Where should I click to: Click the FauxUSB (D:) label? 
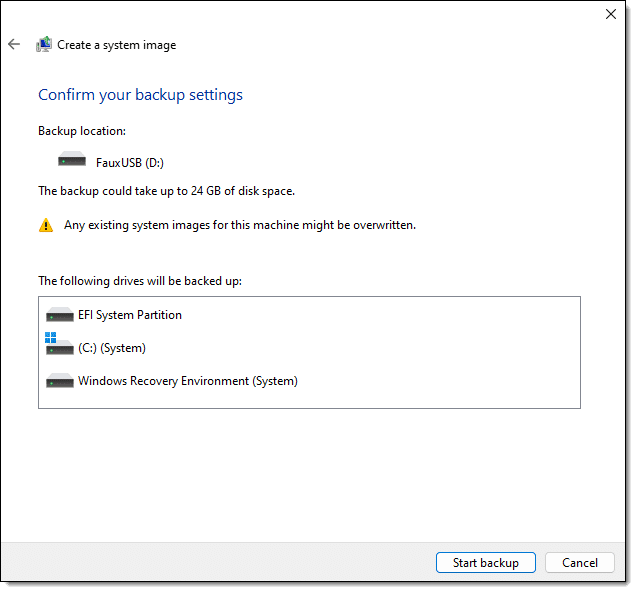pos(130,163)
